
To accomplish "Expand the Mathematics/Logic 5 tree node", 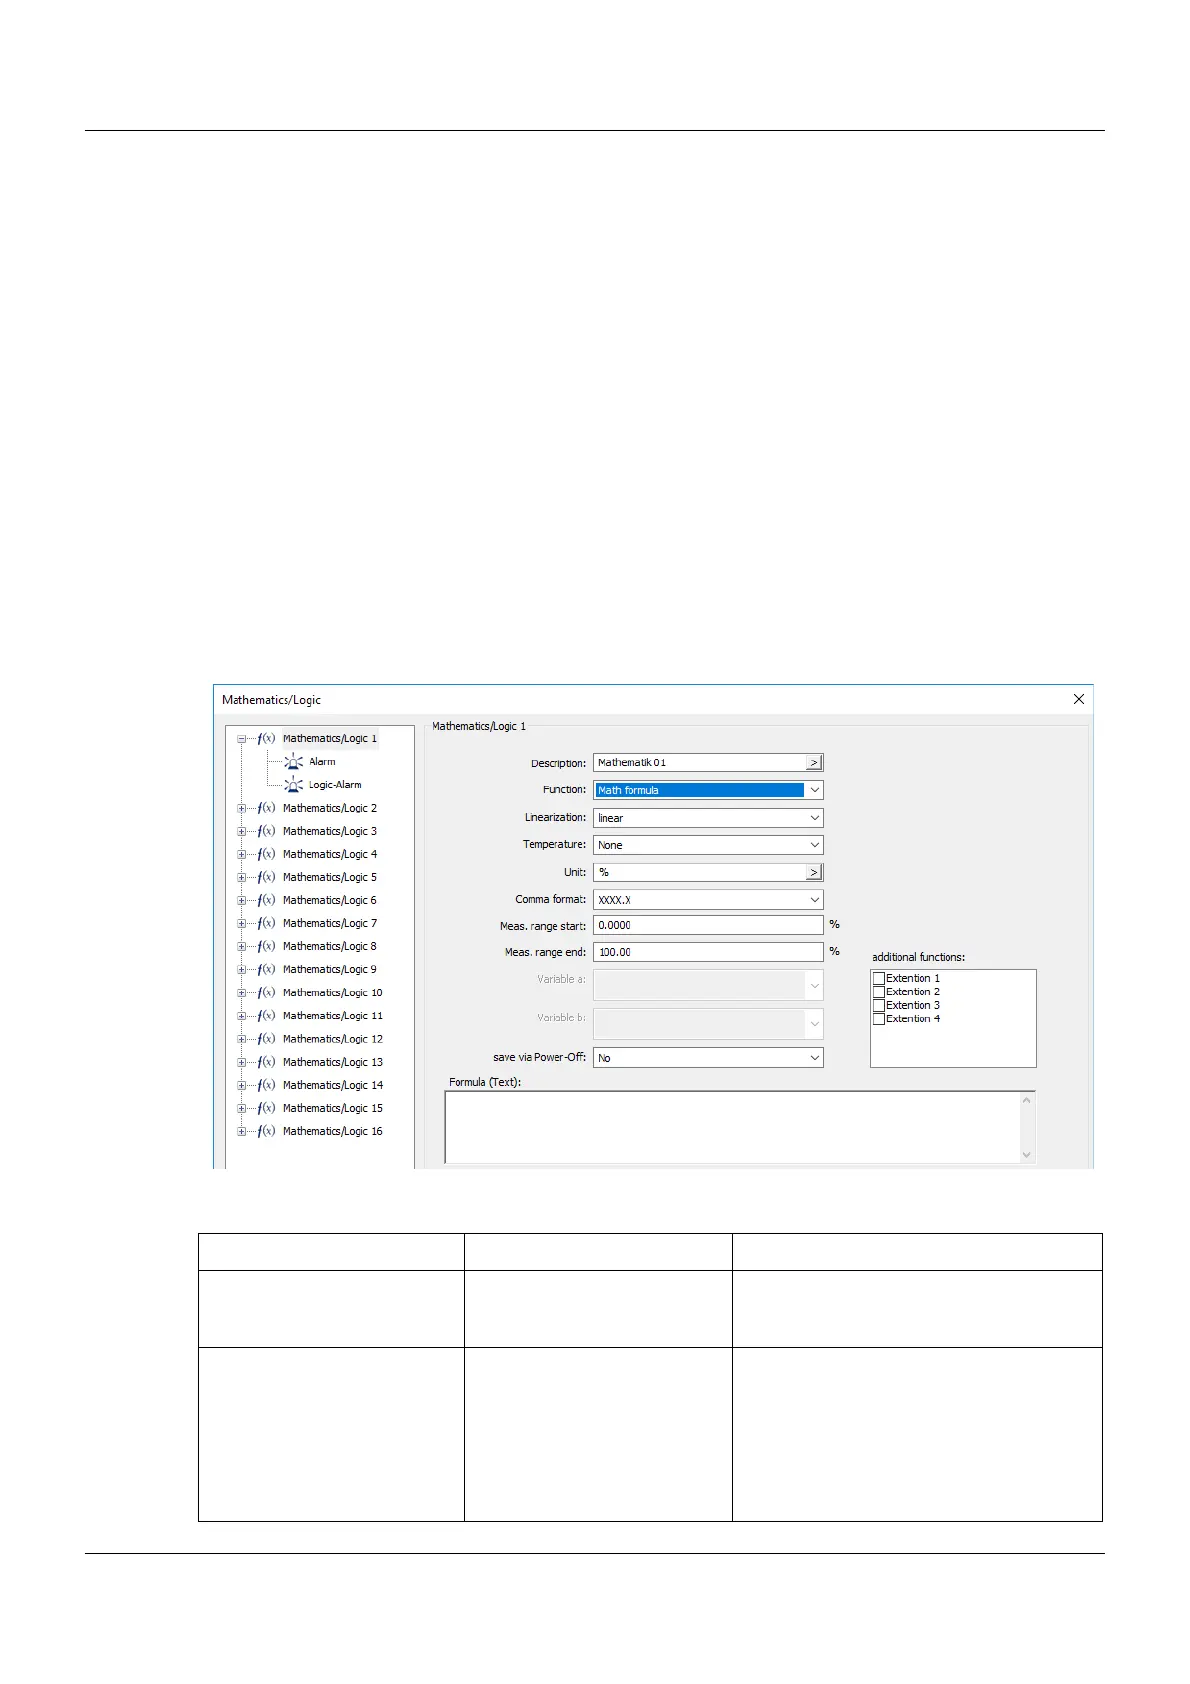I will [x=241, y=877].
